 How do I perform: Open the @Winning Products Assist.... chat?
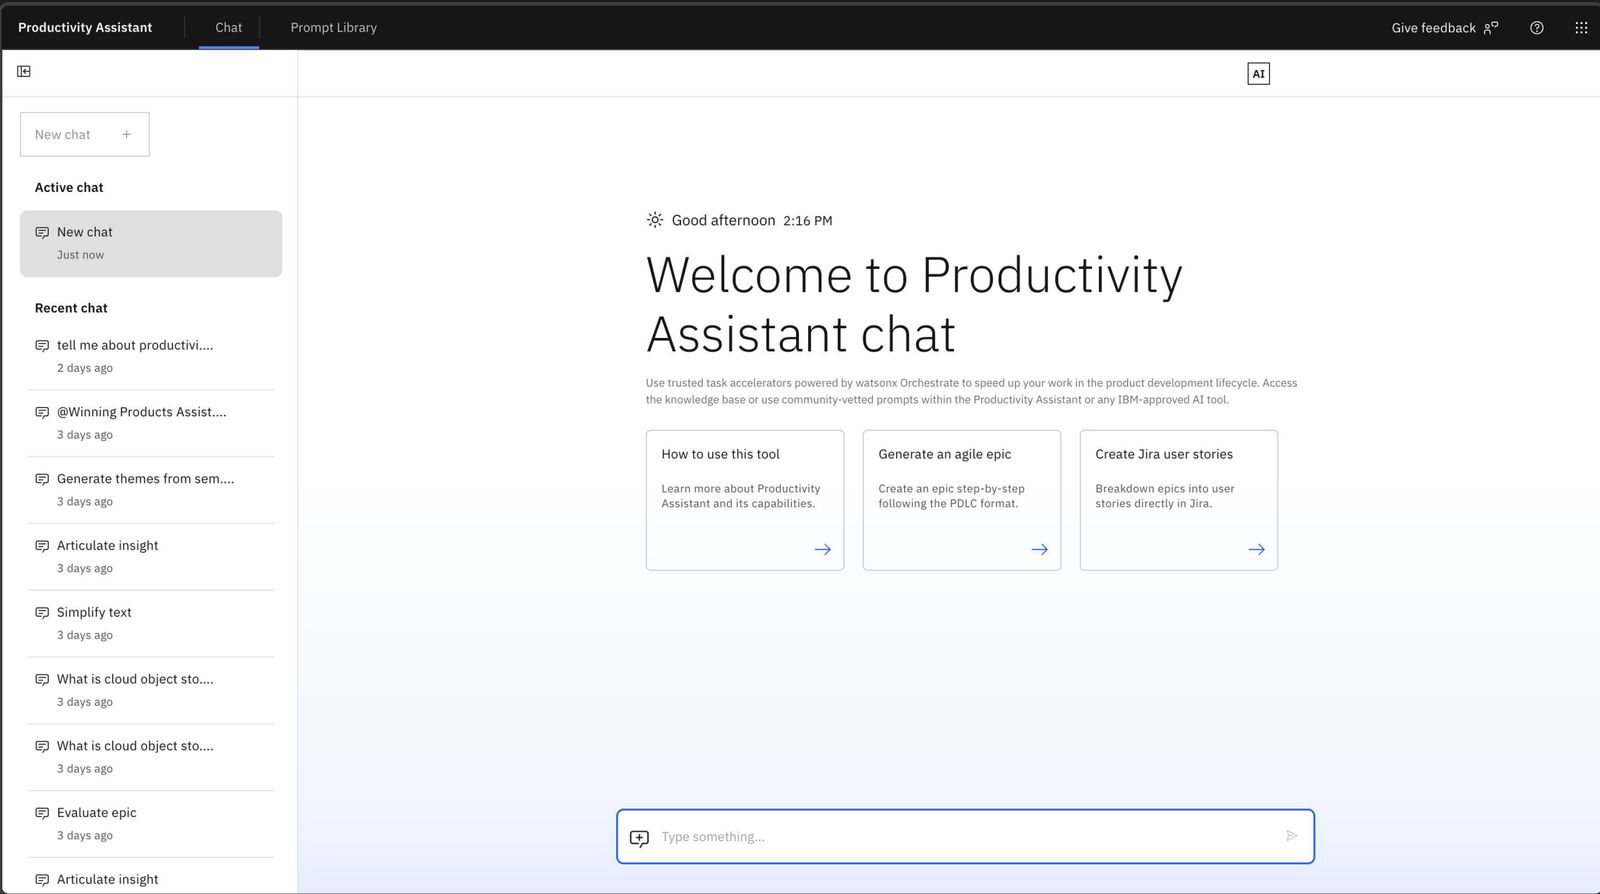151,423
